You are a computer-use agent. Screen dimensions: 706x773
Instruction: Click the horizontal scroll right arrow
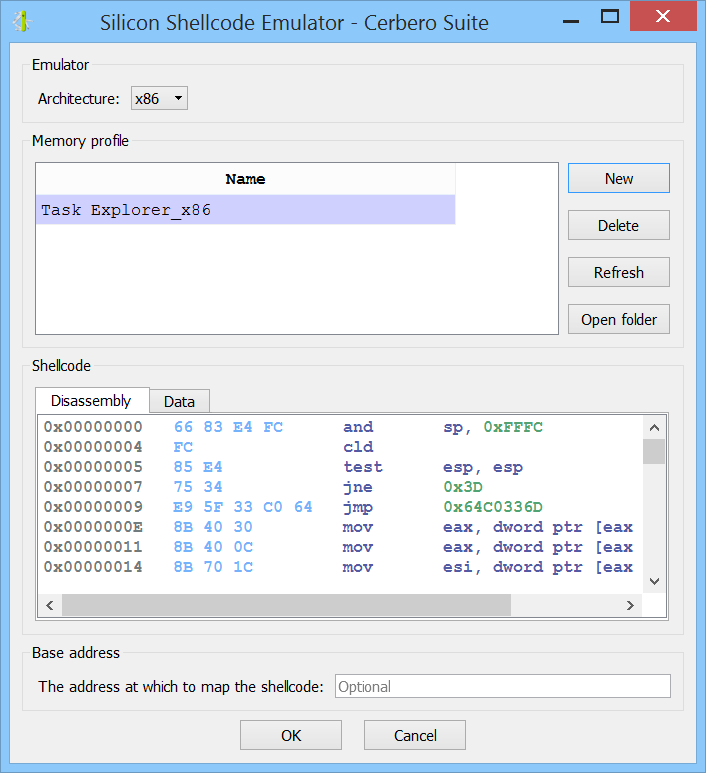(630, 605)
